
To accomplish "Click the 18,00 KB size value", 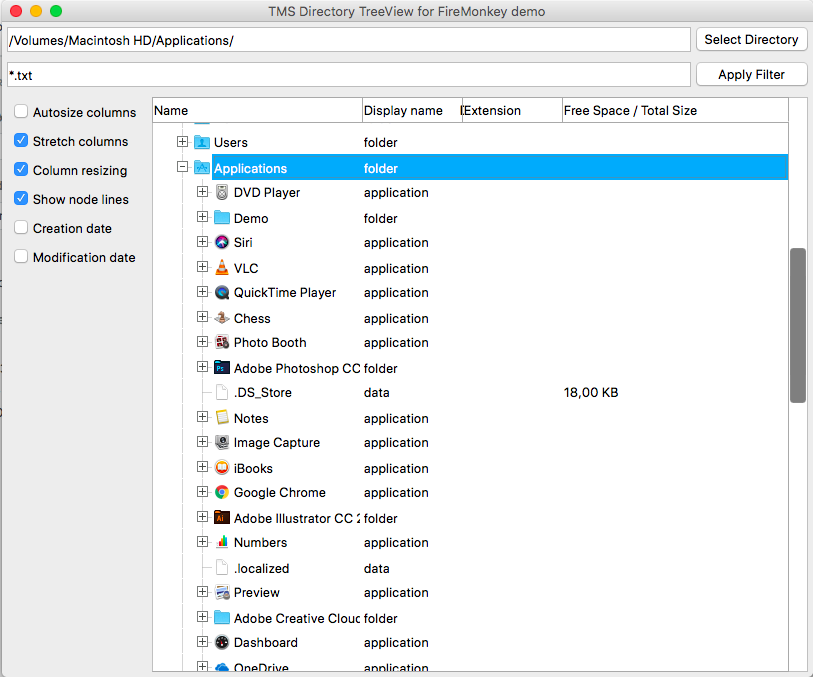I will pos(591,392).
